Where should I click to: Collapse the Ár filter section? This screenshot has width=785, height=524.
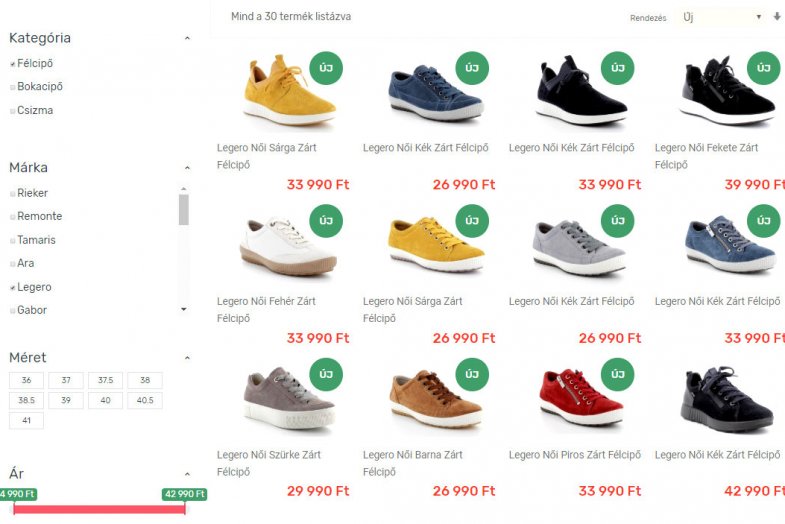(x=187, y=474)
